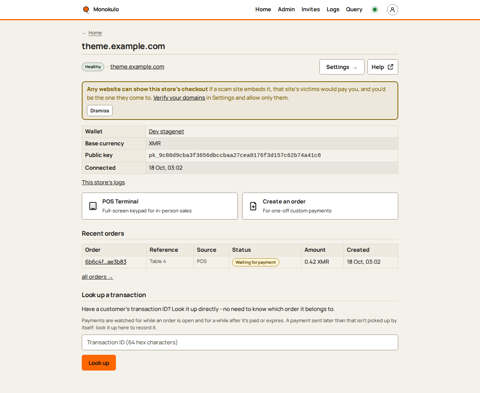Click the Create an order document icon

(x=253, y=206)
